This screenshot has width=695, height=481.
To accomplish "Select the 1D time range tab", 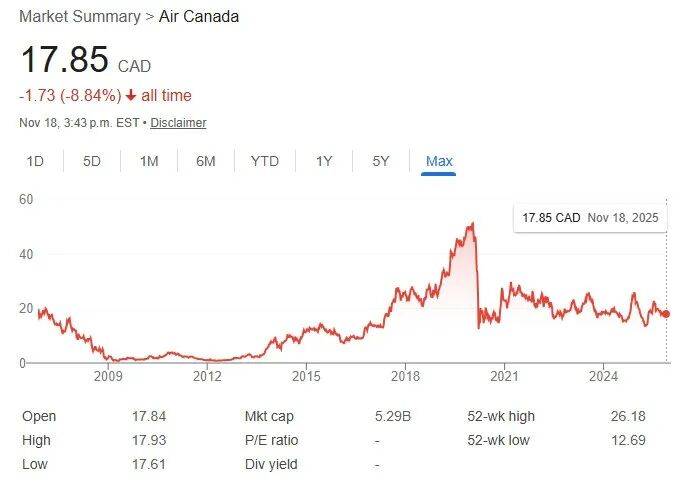I will [x=35, y=161].
